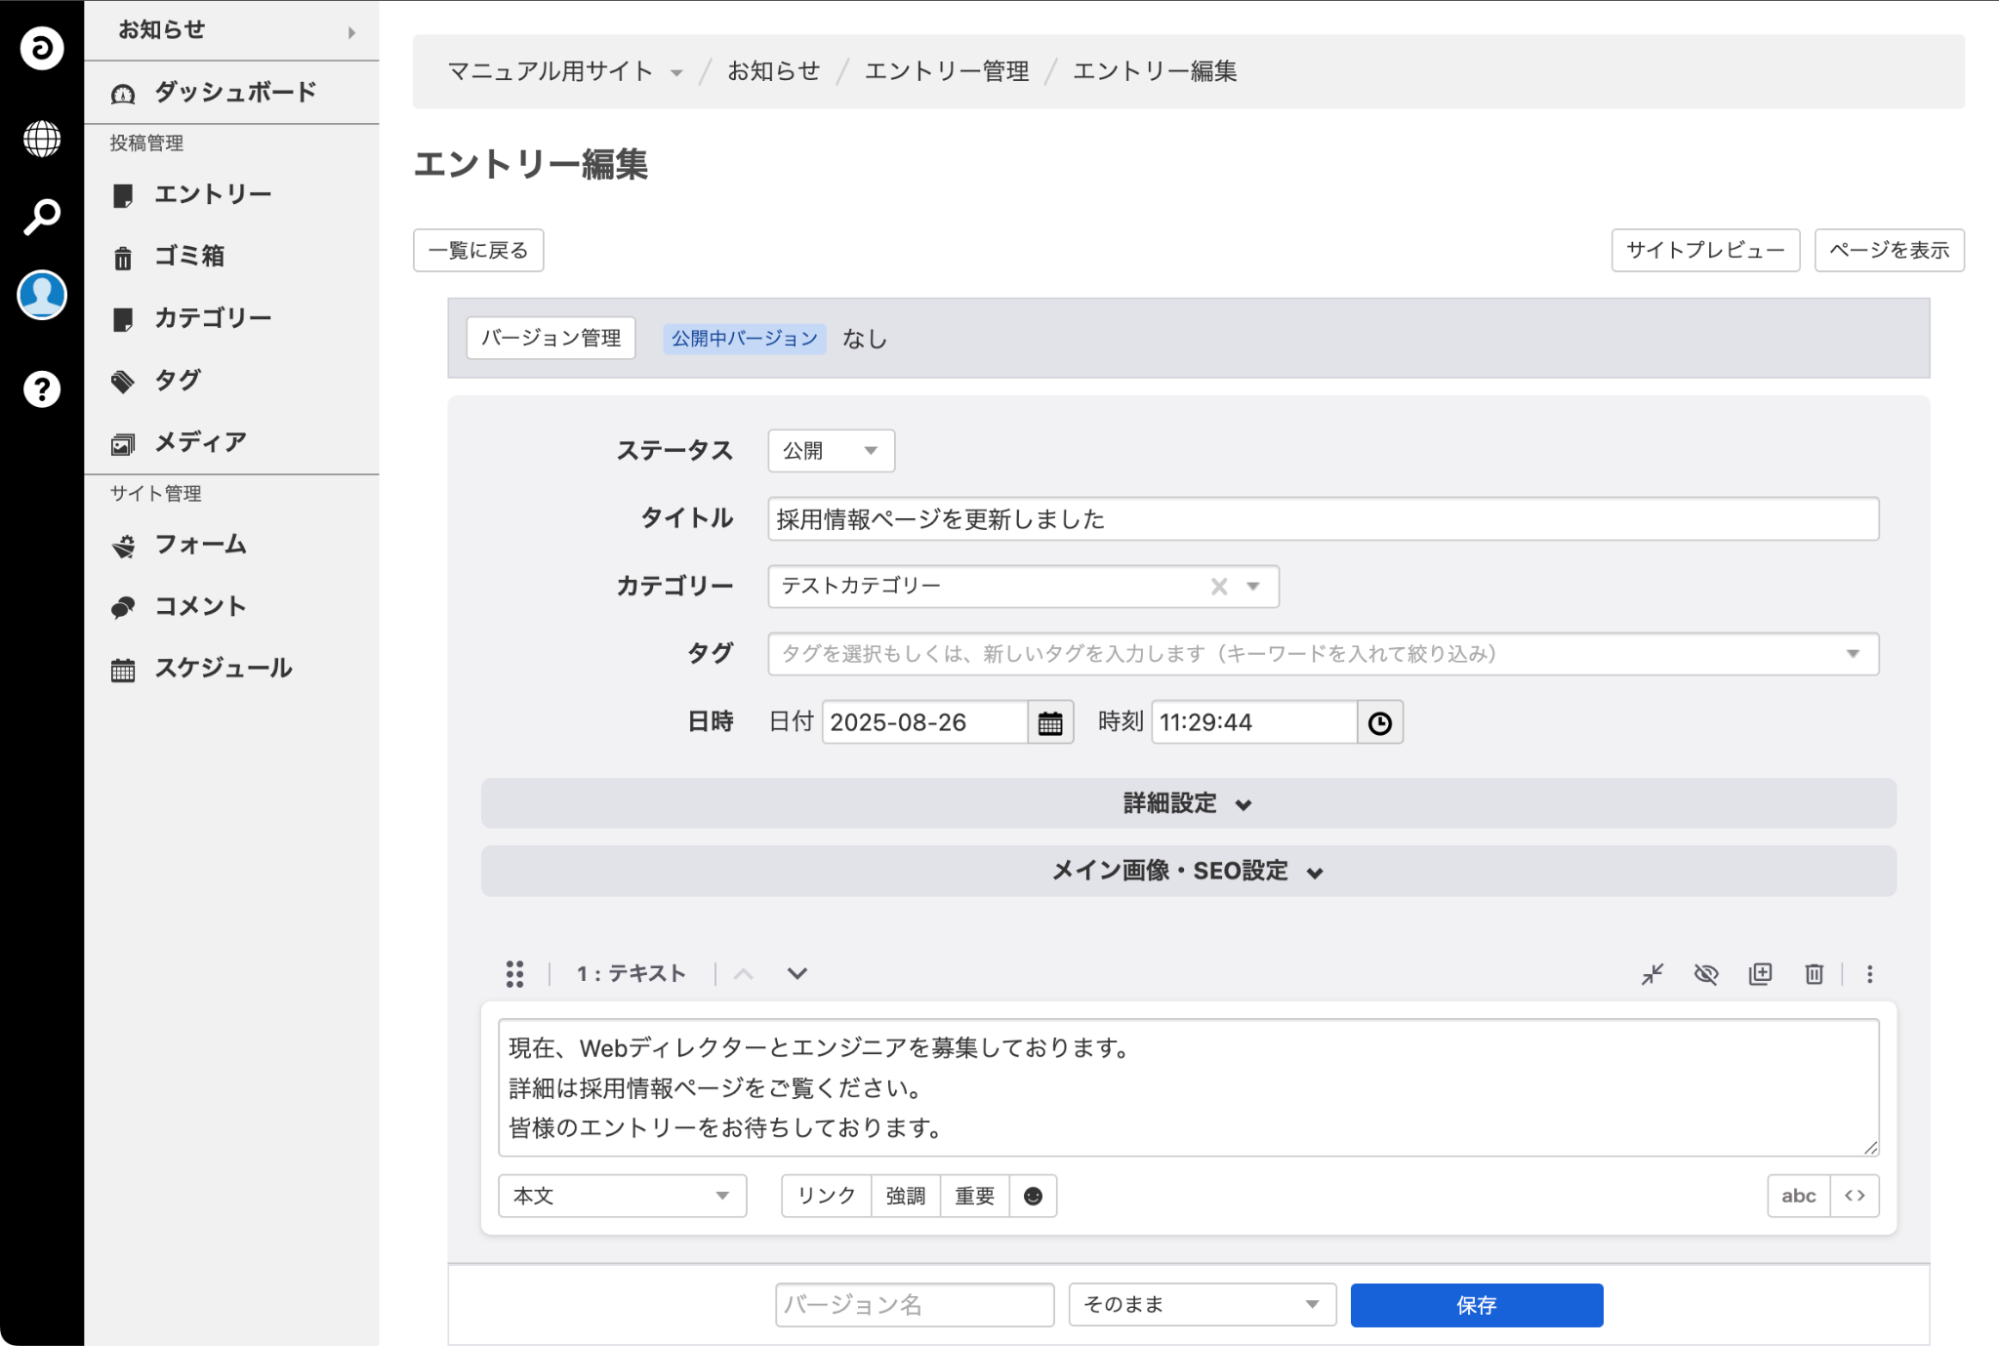Open the ステータス dropdown showing 公開
The height and width of the screenshot is (1347, 1999).
click(830, 451)
